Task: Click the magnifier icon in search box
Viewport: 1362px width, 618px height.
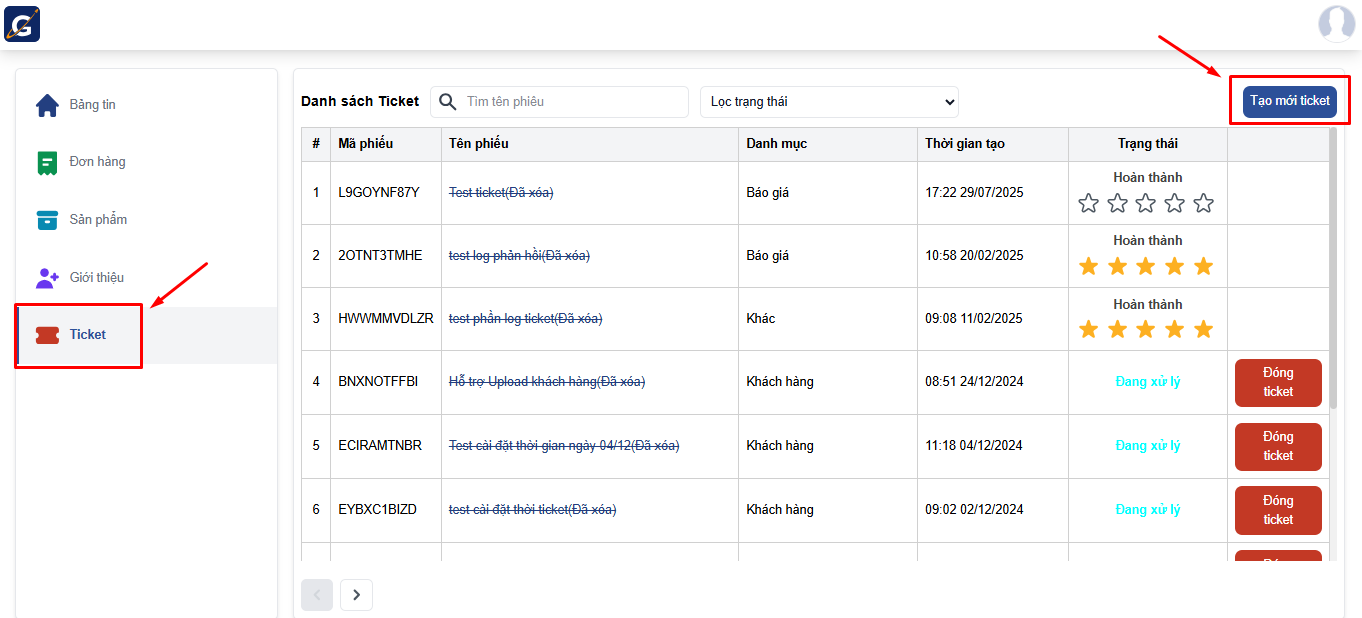Action: [x=448, y=102]
